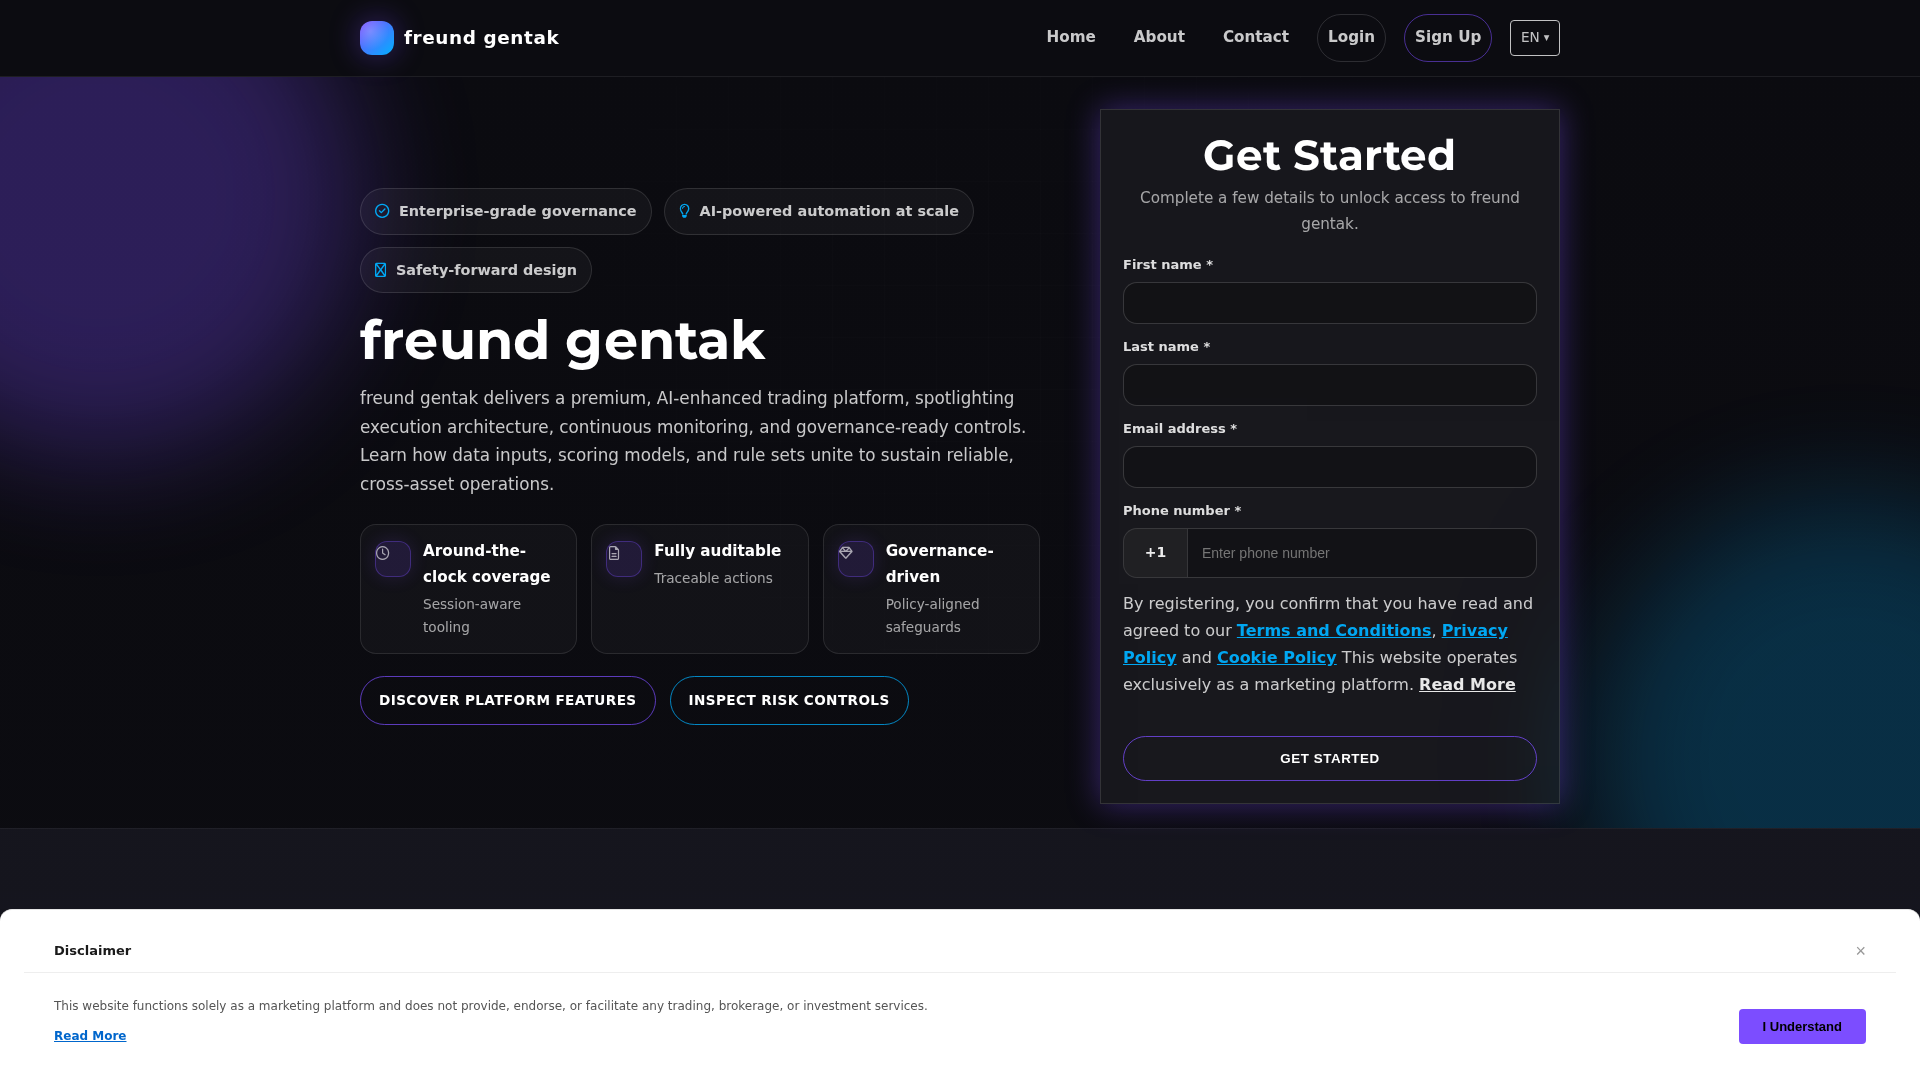Click the Session-aware tooling text
1920x1080 pixels.
[472, 616]
